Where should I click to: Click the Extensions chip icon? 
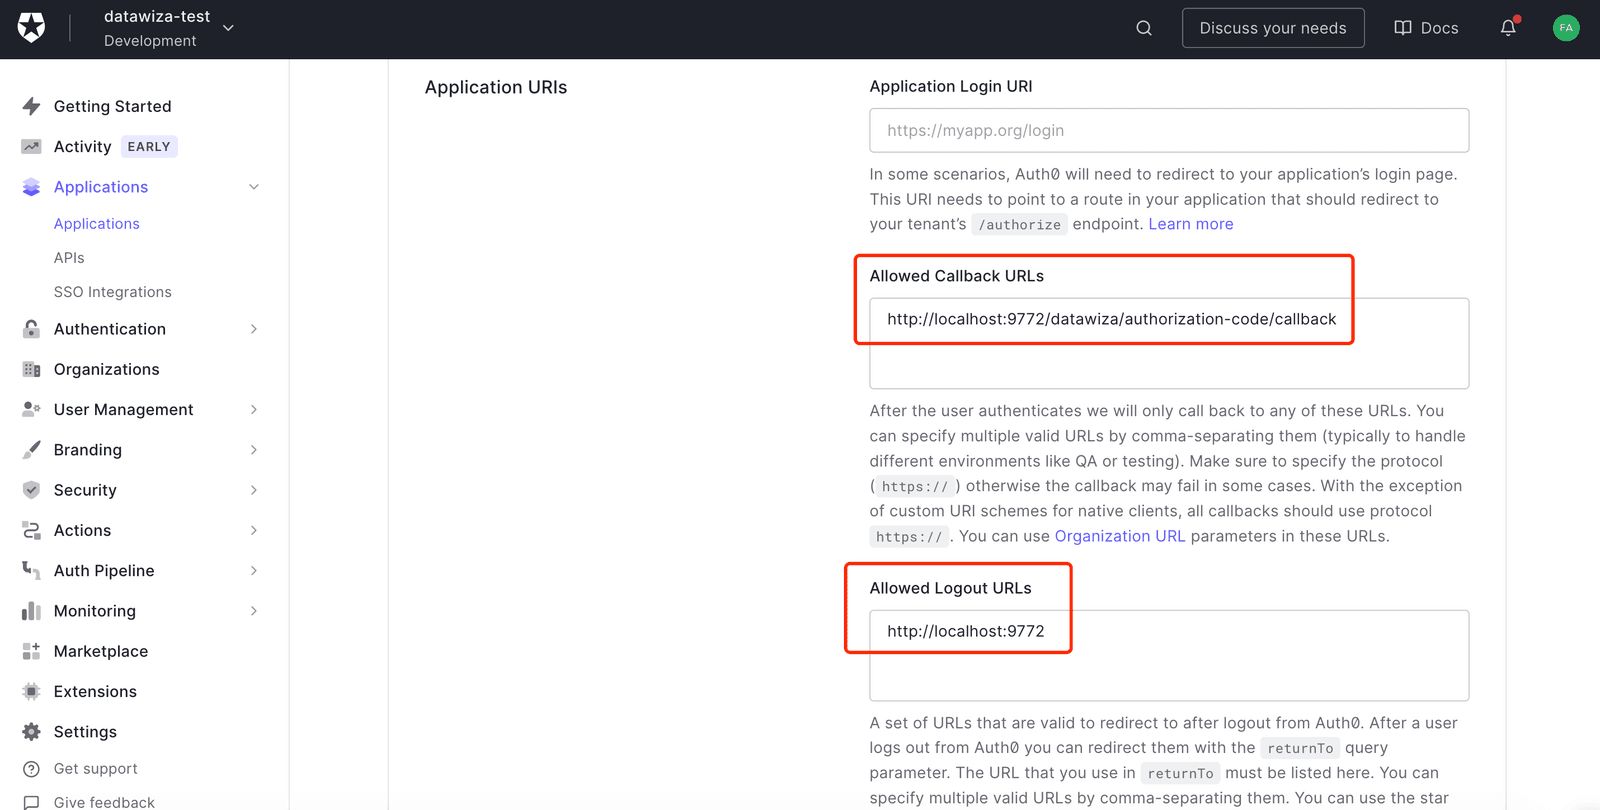(x=32, y=691)
